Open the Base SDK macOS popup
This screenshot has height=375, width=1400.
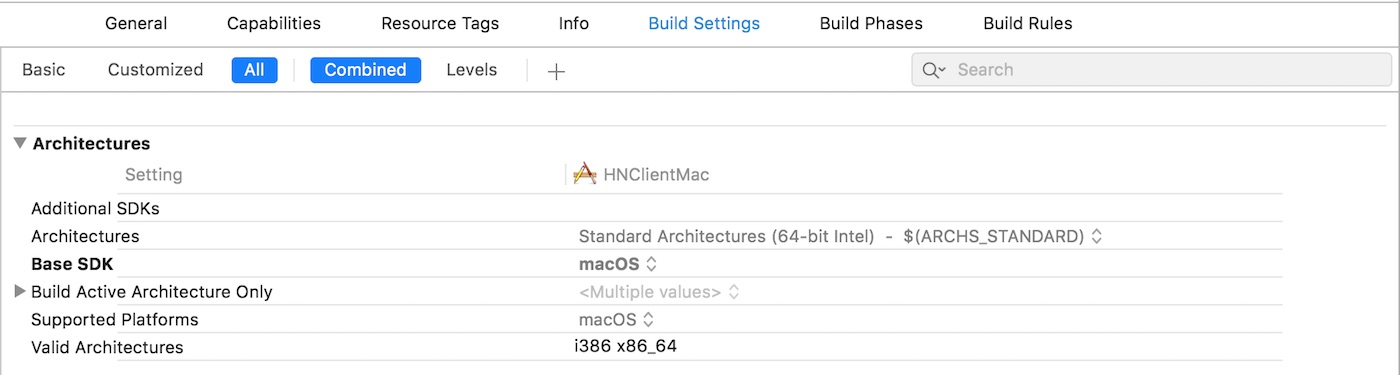617,264
